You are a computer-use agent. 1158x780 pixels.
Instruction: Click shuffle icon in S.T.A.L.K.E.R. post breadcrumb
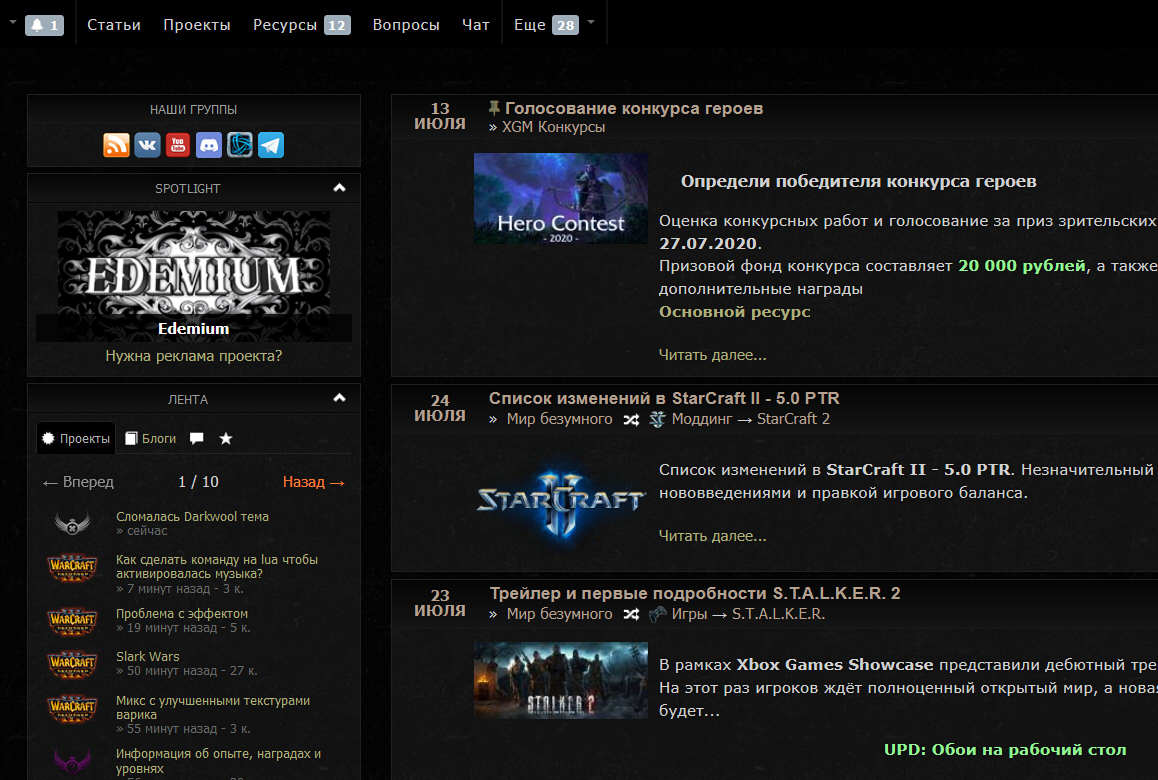[631, 615]
